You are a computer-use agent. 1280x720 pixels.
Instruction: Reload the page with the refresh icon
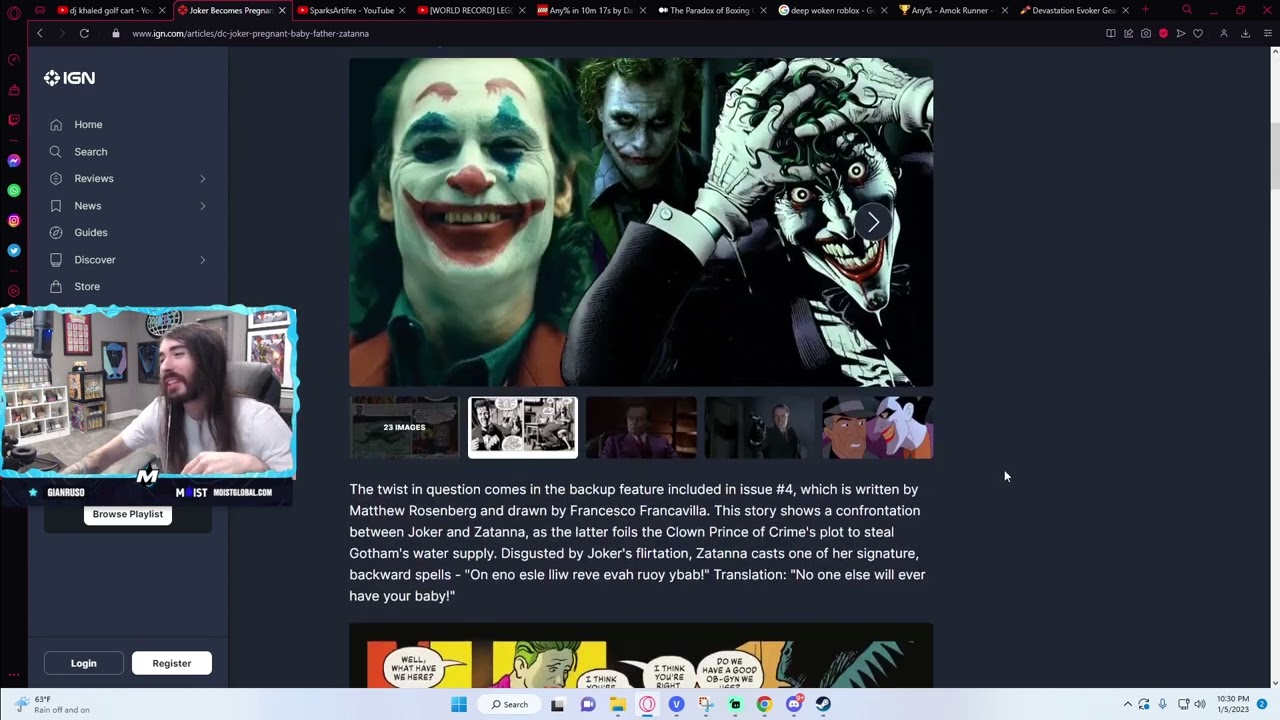point(84,33)
